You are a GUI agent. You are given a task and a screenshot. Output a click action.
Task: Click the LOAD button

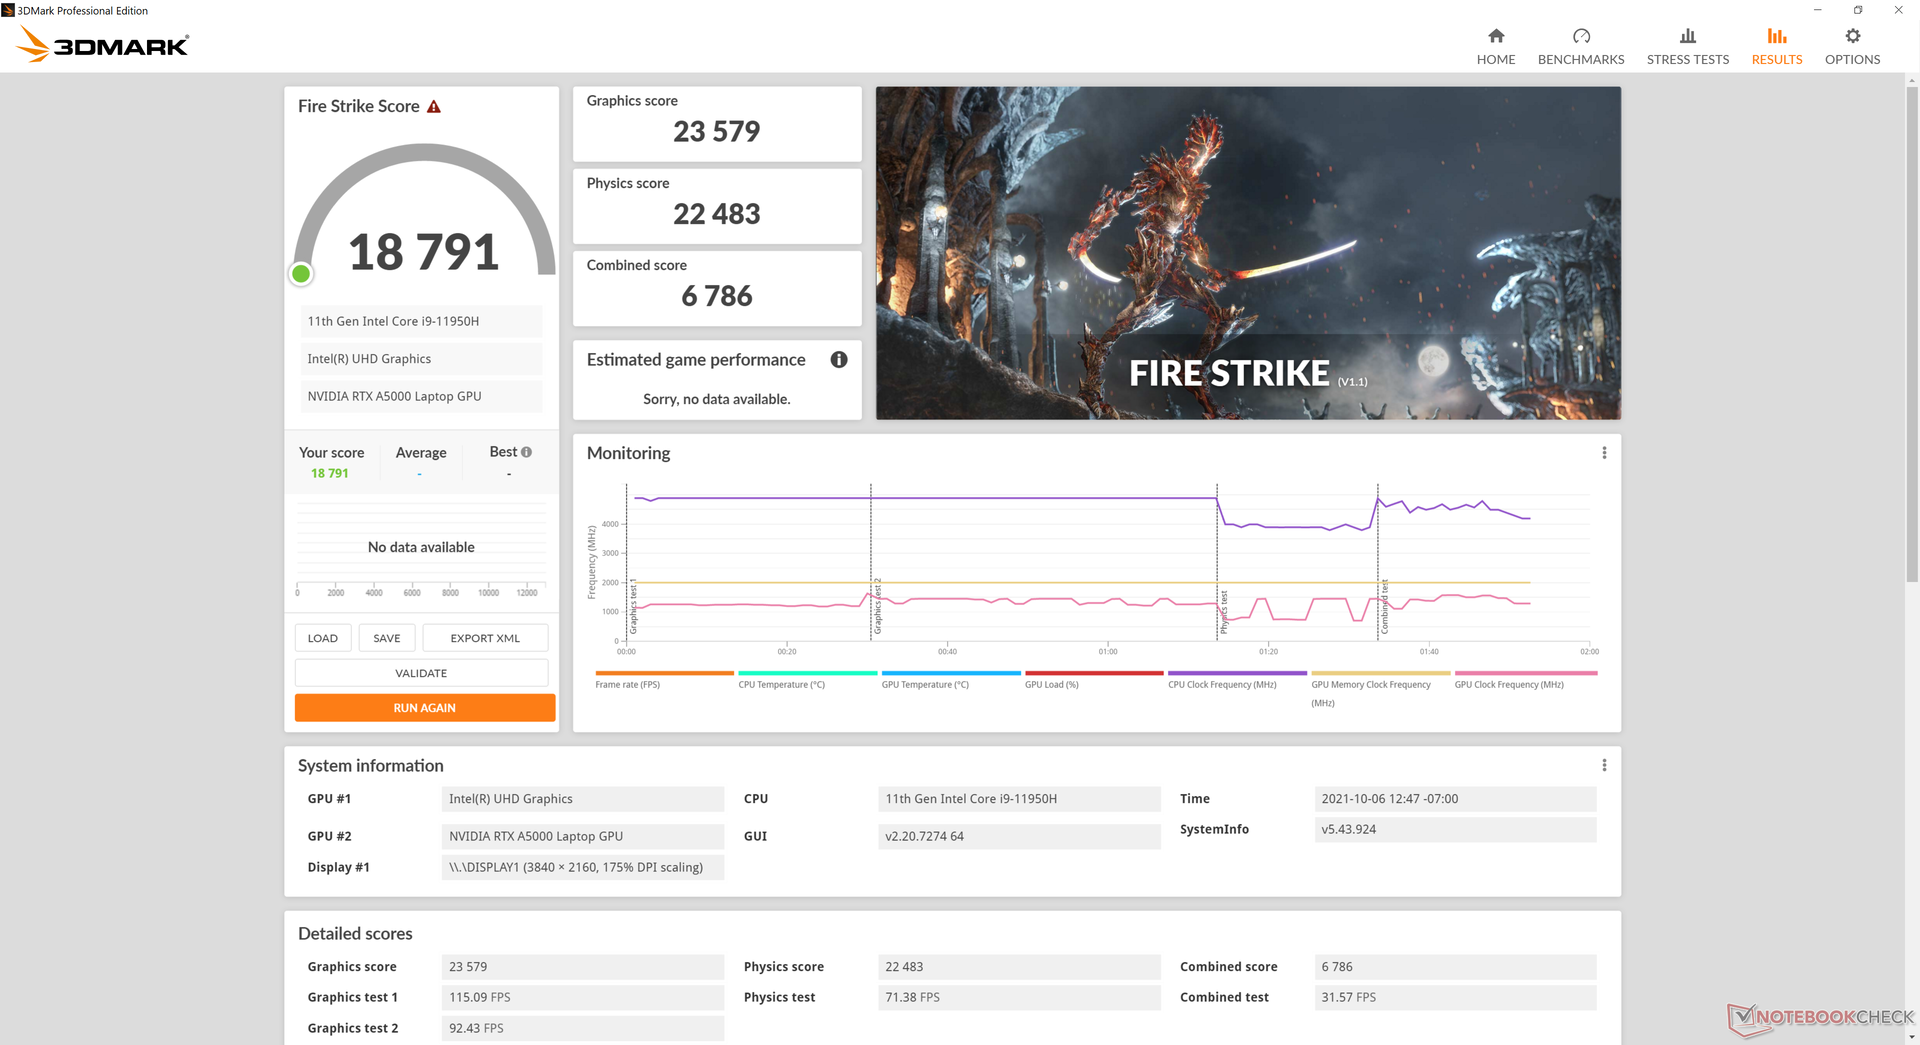coord(323,638)
